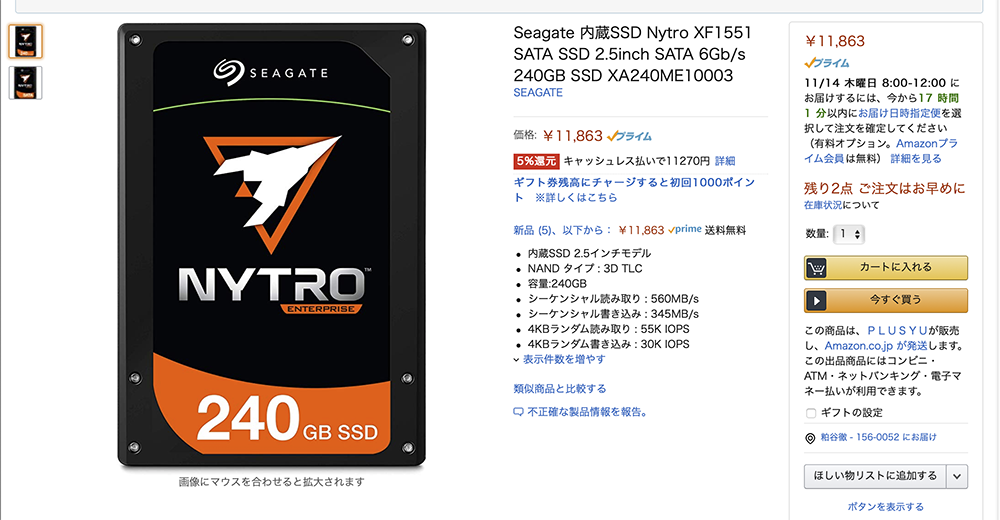Select the second Nytro product thumbnail

coord(26,83)
